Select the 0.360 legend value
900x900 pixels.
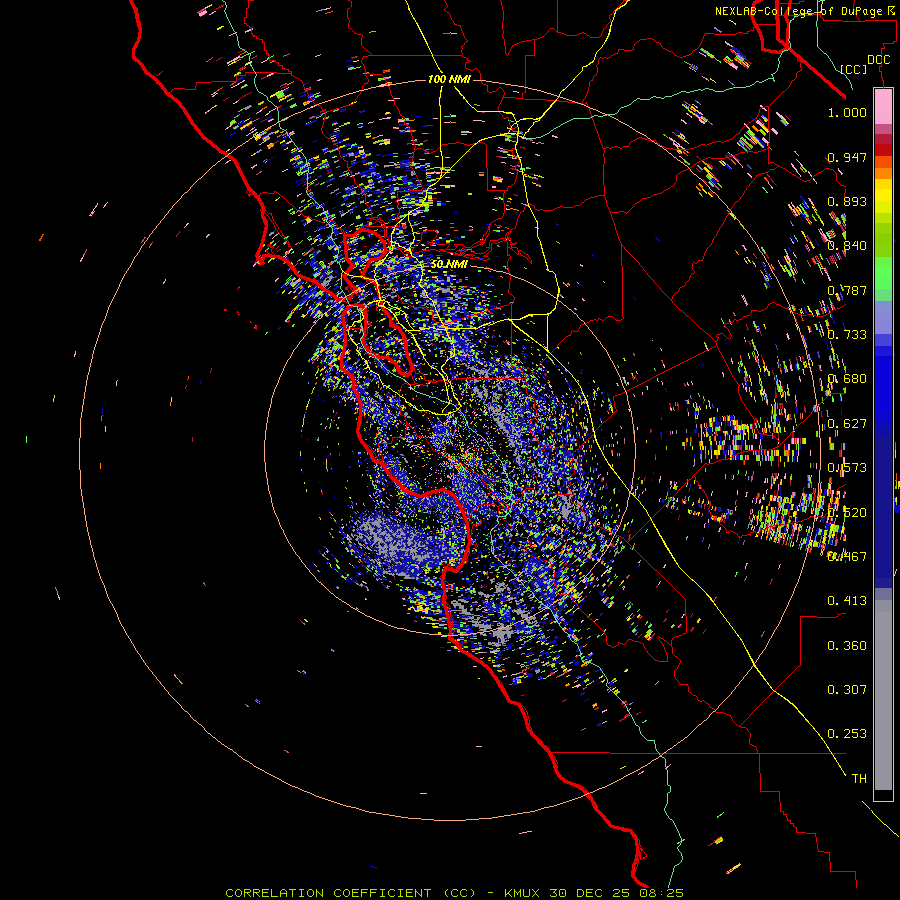[x=847, y=646]
